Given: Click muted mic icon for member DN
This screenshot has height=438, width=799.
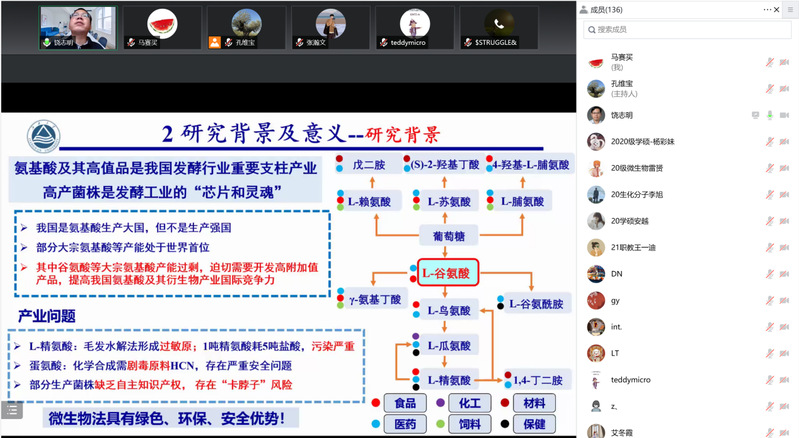Looking at the screenshot, I should tap(771, 274).
